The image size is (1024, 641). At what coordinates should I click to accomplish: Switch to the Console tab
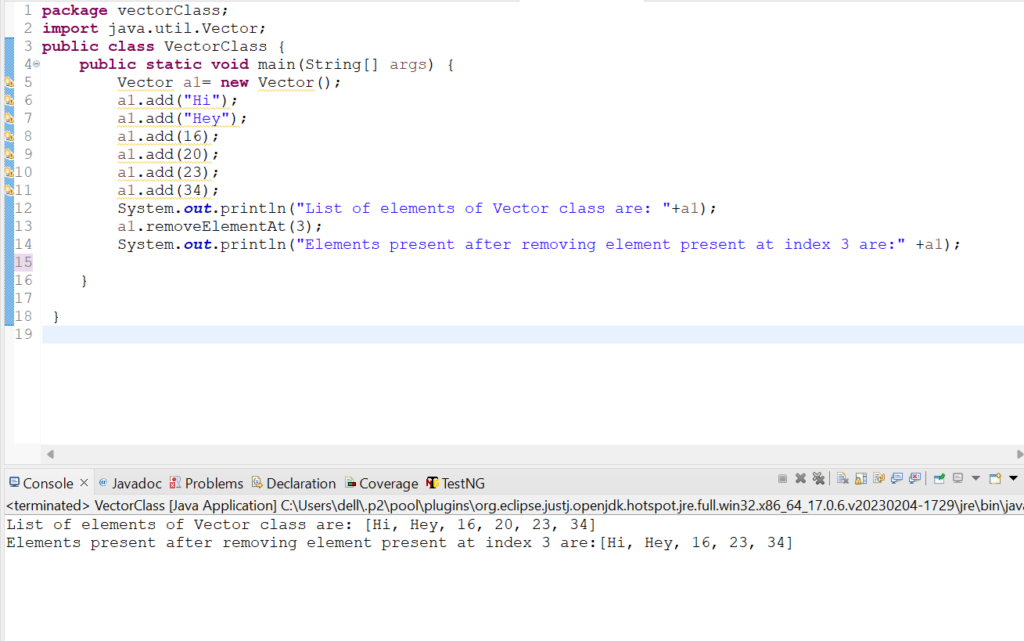pyautogui.click(x=48, y=483)
